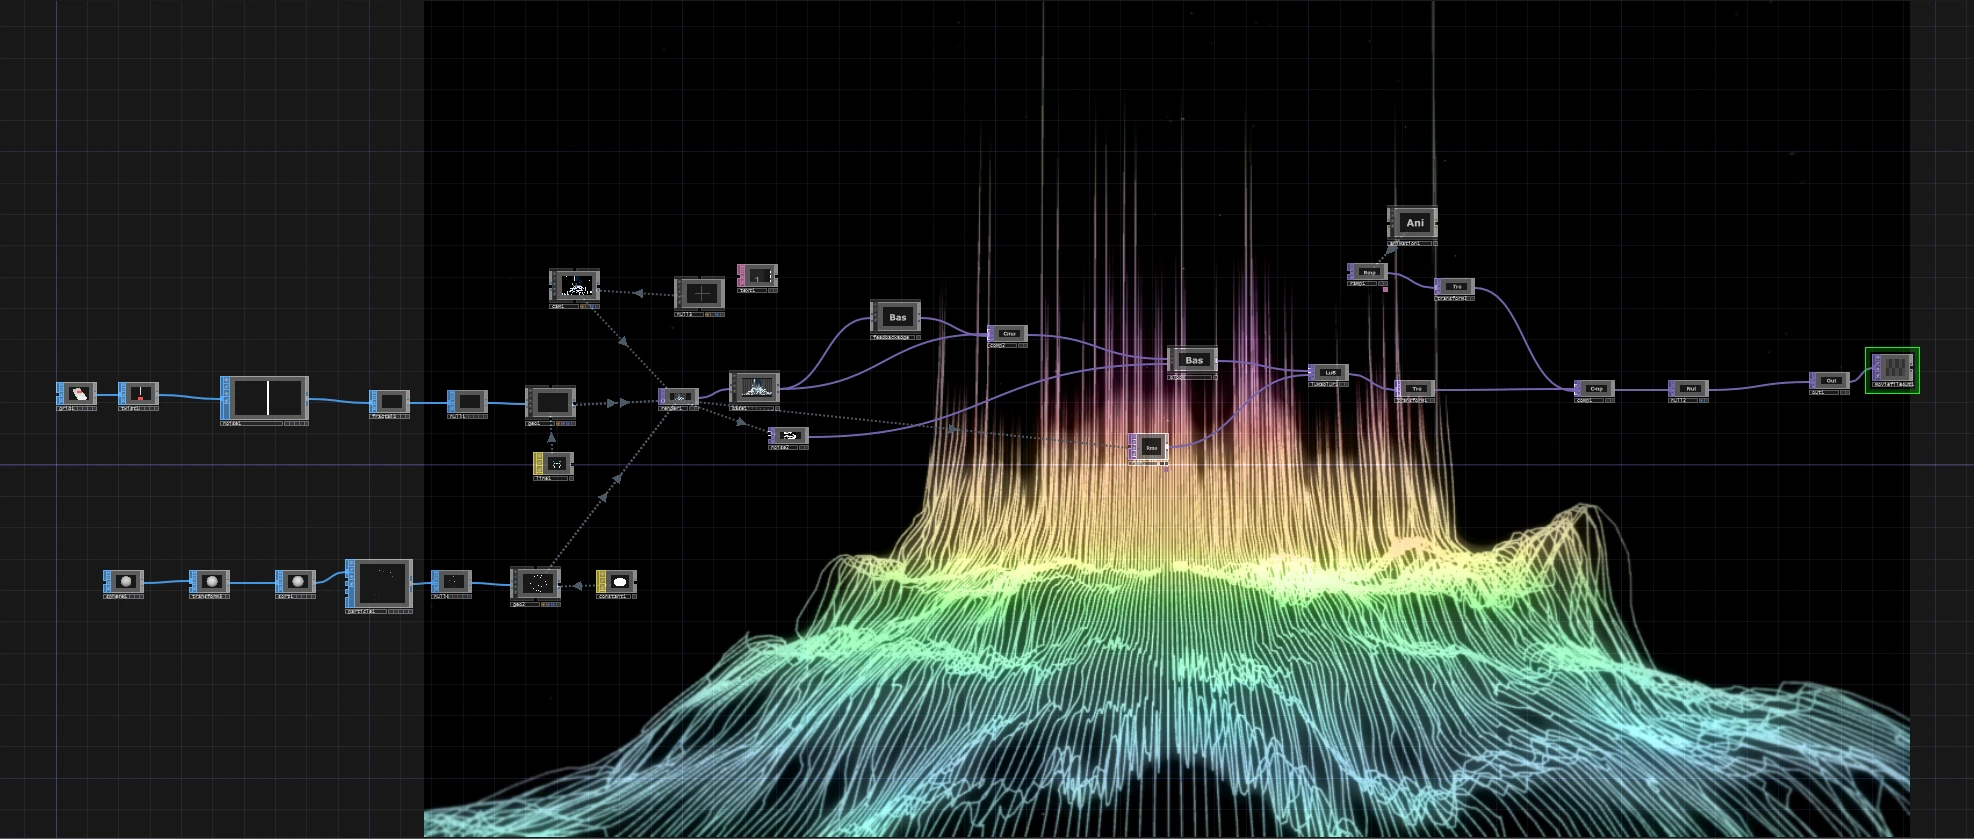Select the Ani animation node
The width and height of the screenshot is (1974, 839).
pos(1414,222)
